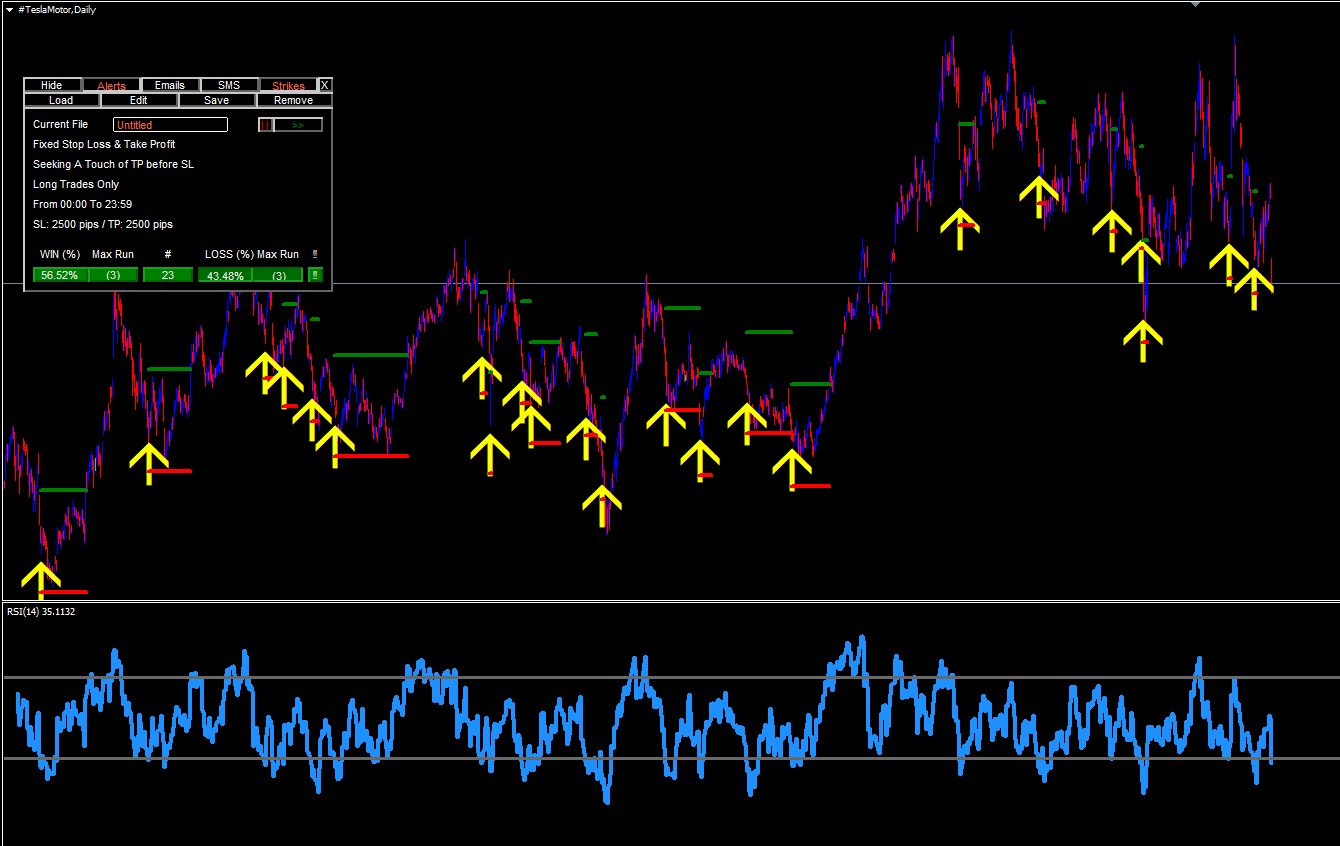This screenshot has height=846, width=1340.
Task: Select the loss Max Run (3) cell
Action: coord(278,275)
